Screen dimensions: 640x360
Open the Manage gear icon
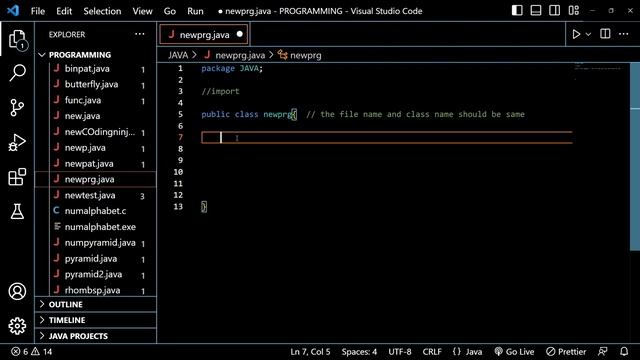tap(17, 326)
